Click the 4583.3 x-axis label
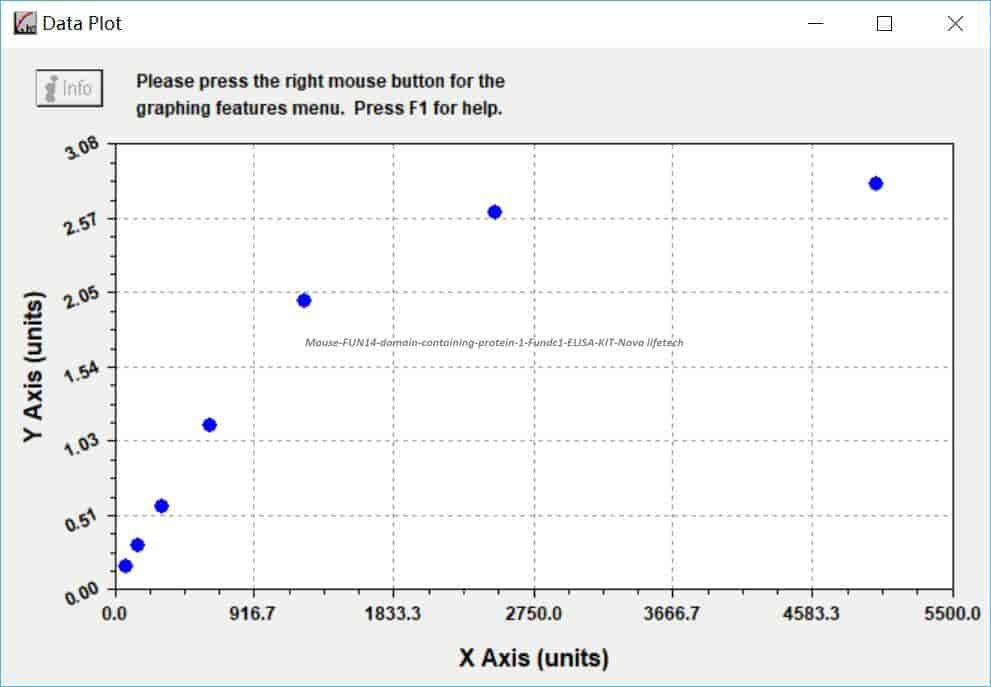This screenshot has height=687, width=991. tap(812, 614)
